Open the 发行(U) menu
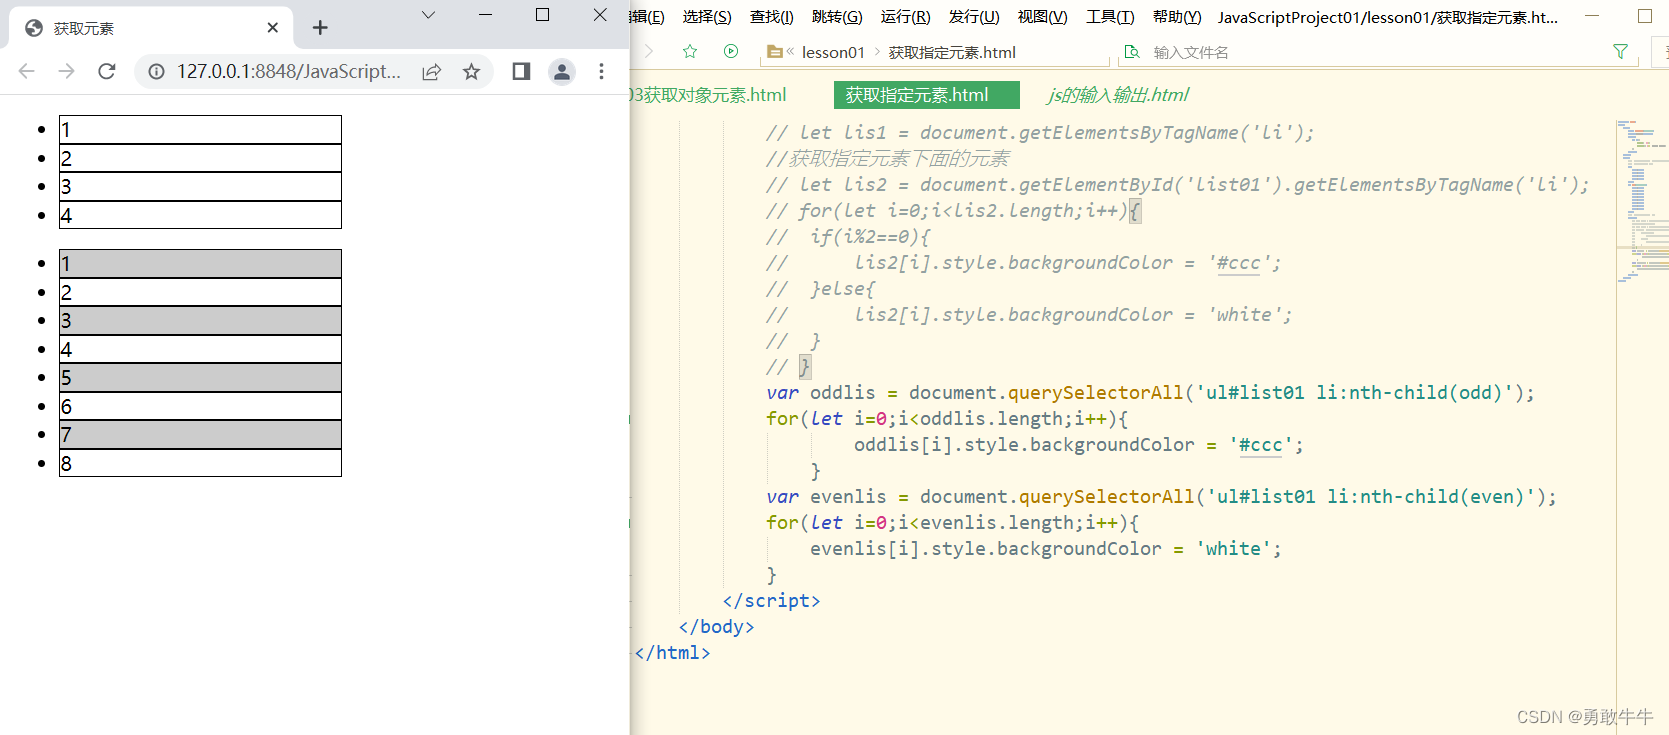This screenshot has width=1669, height=735. coord(974,17)
